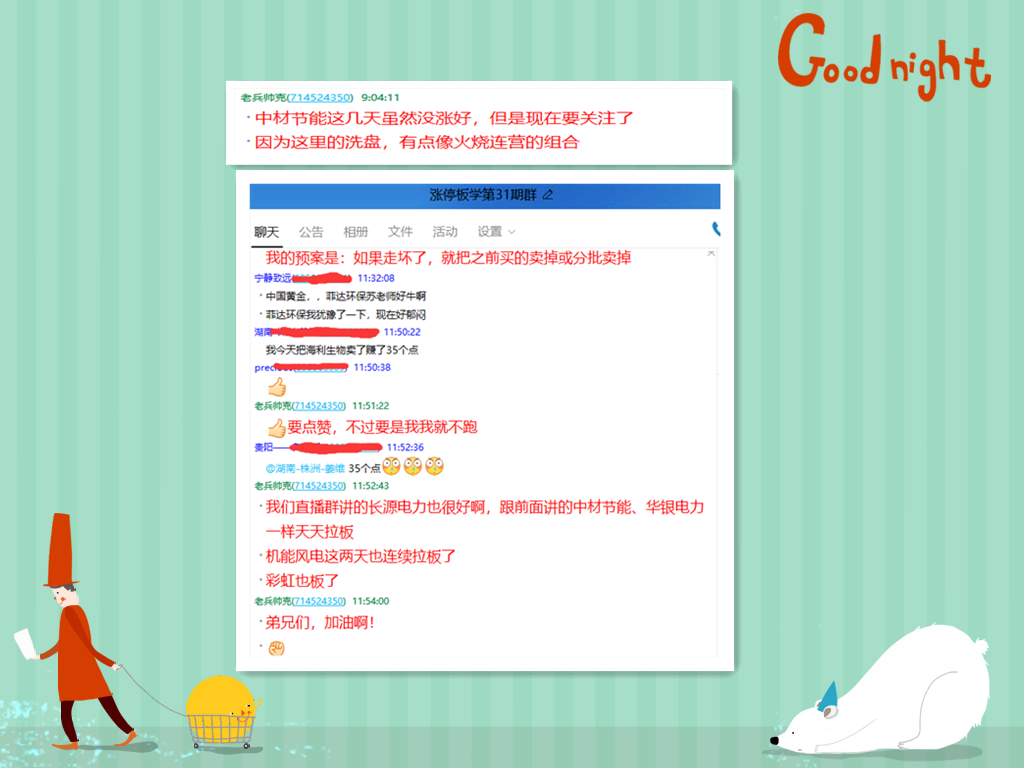Click the group title 涨停板学第31期群

click(x=484, y=196)
